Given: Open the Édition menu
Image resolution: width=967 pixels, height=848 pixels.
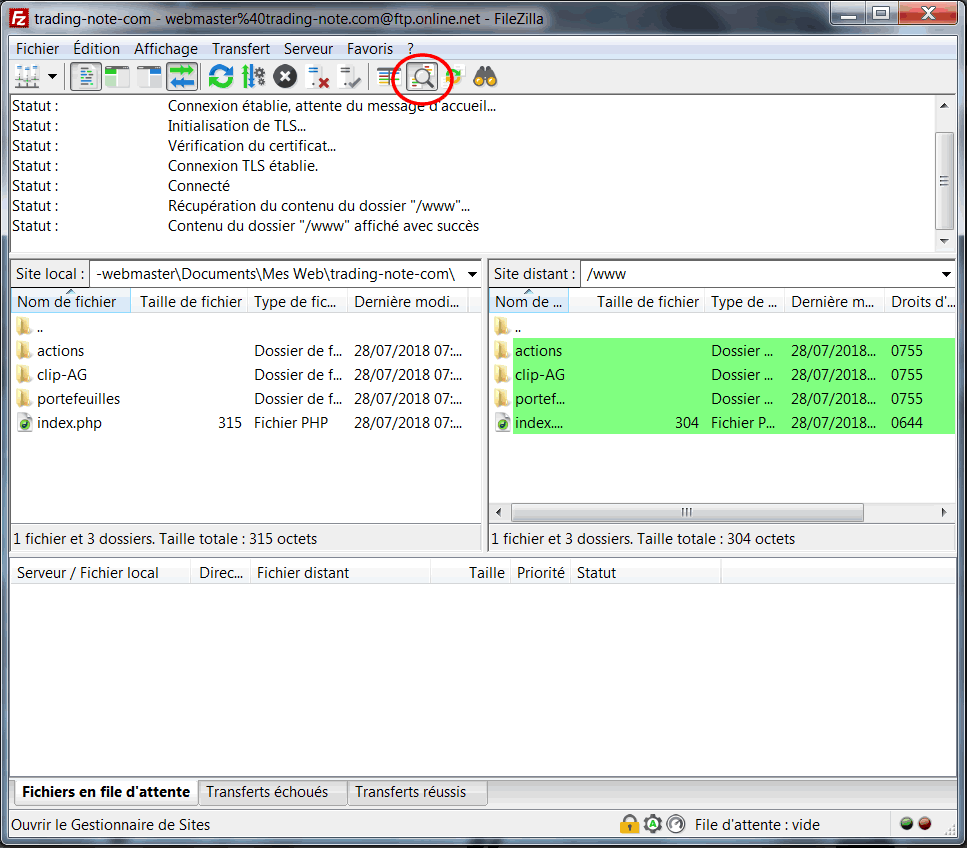Looking at the screenshot, I should 97,49.
